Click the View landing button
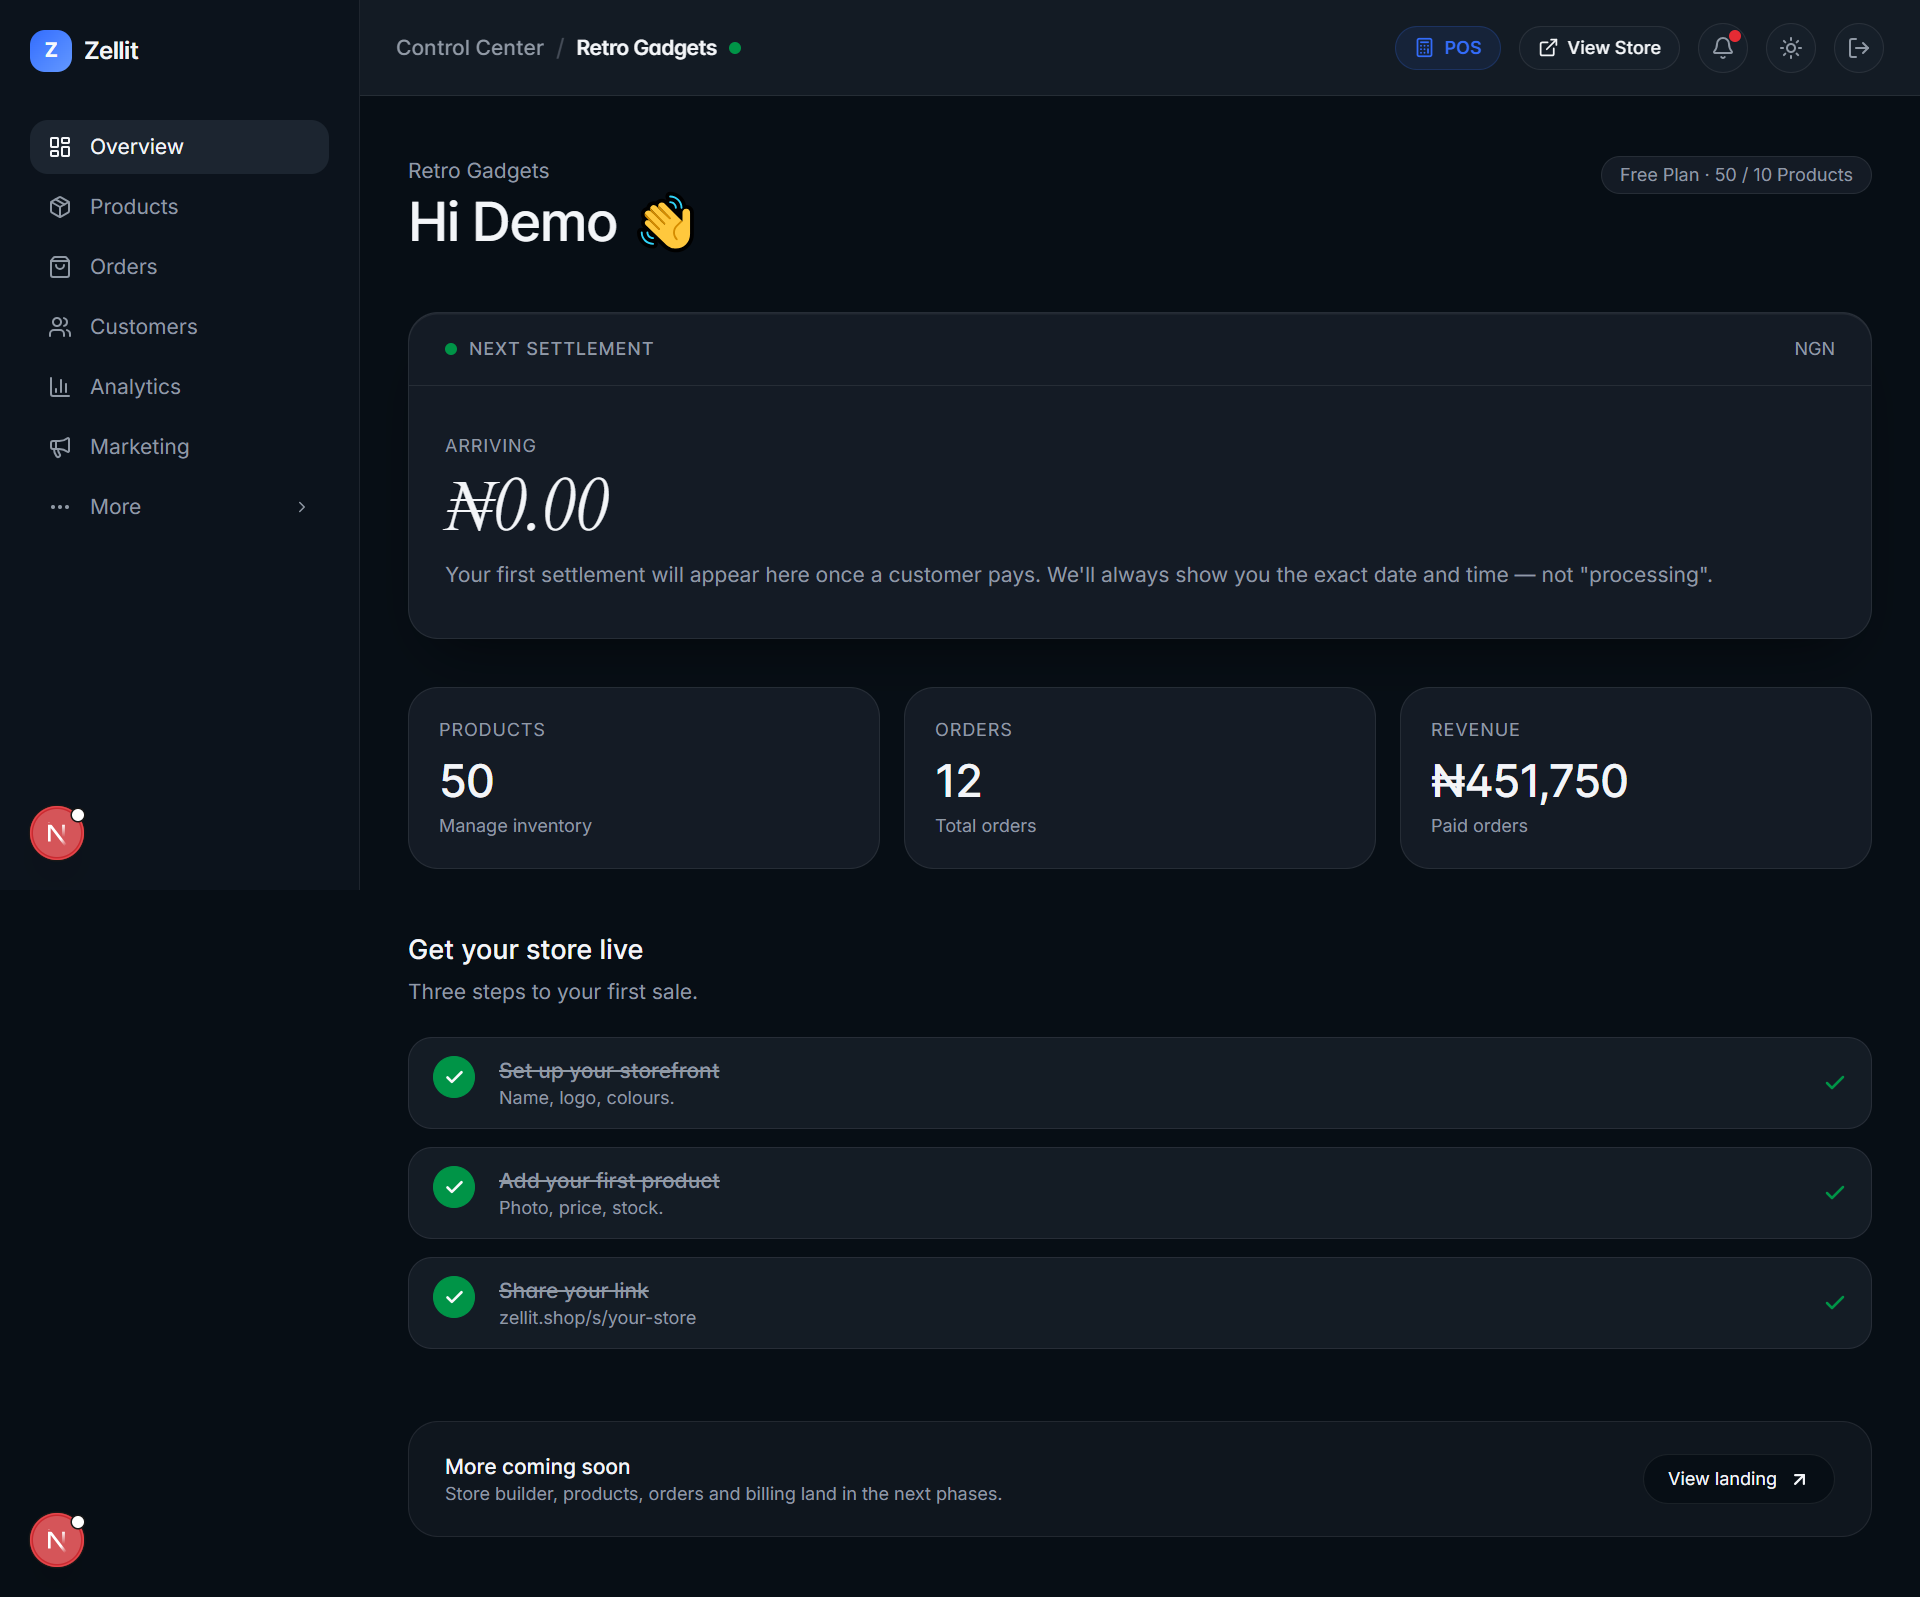This screenshot has height=1597, width=1920. click(1738, 1479)
